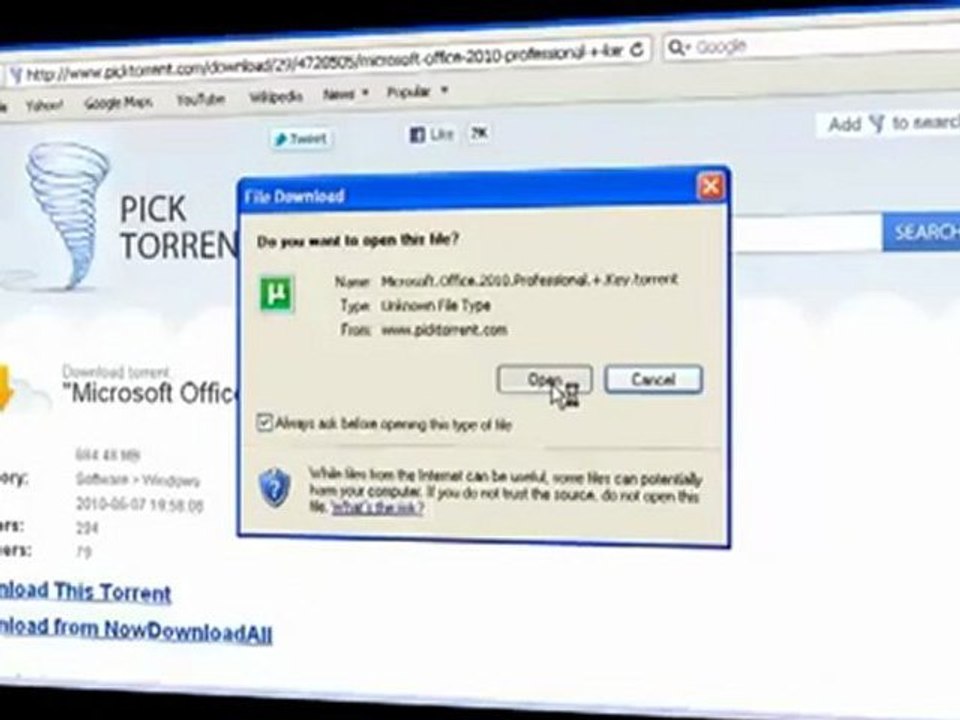The image size is (960, 720).
Task: Open the Google Maps bookmark
Action: click(118, 102)
